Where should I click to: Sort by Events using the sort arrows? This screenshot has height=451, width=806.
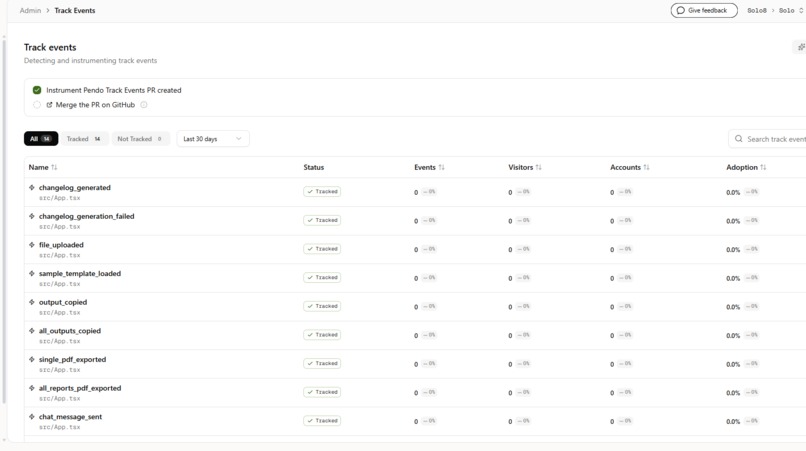pos(441,168)
